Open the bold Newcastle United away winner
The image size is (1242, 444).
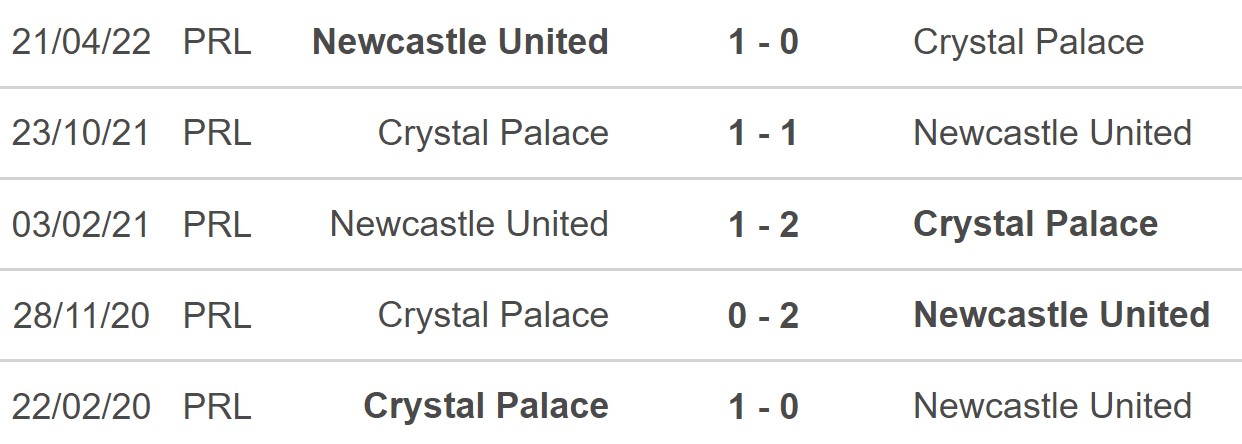1061,315
